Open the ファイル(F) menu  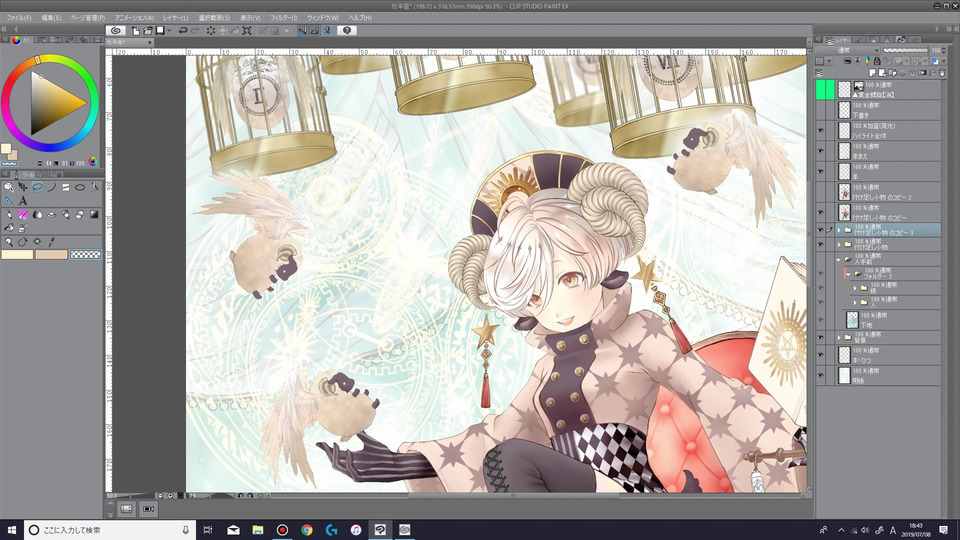[x=19, y=18]
